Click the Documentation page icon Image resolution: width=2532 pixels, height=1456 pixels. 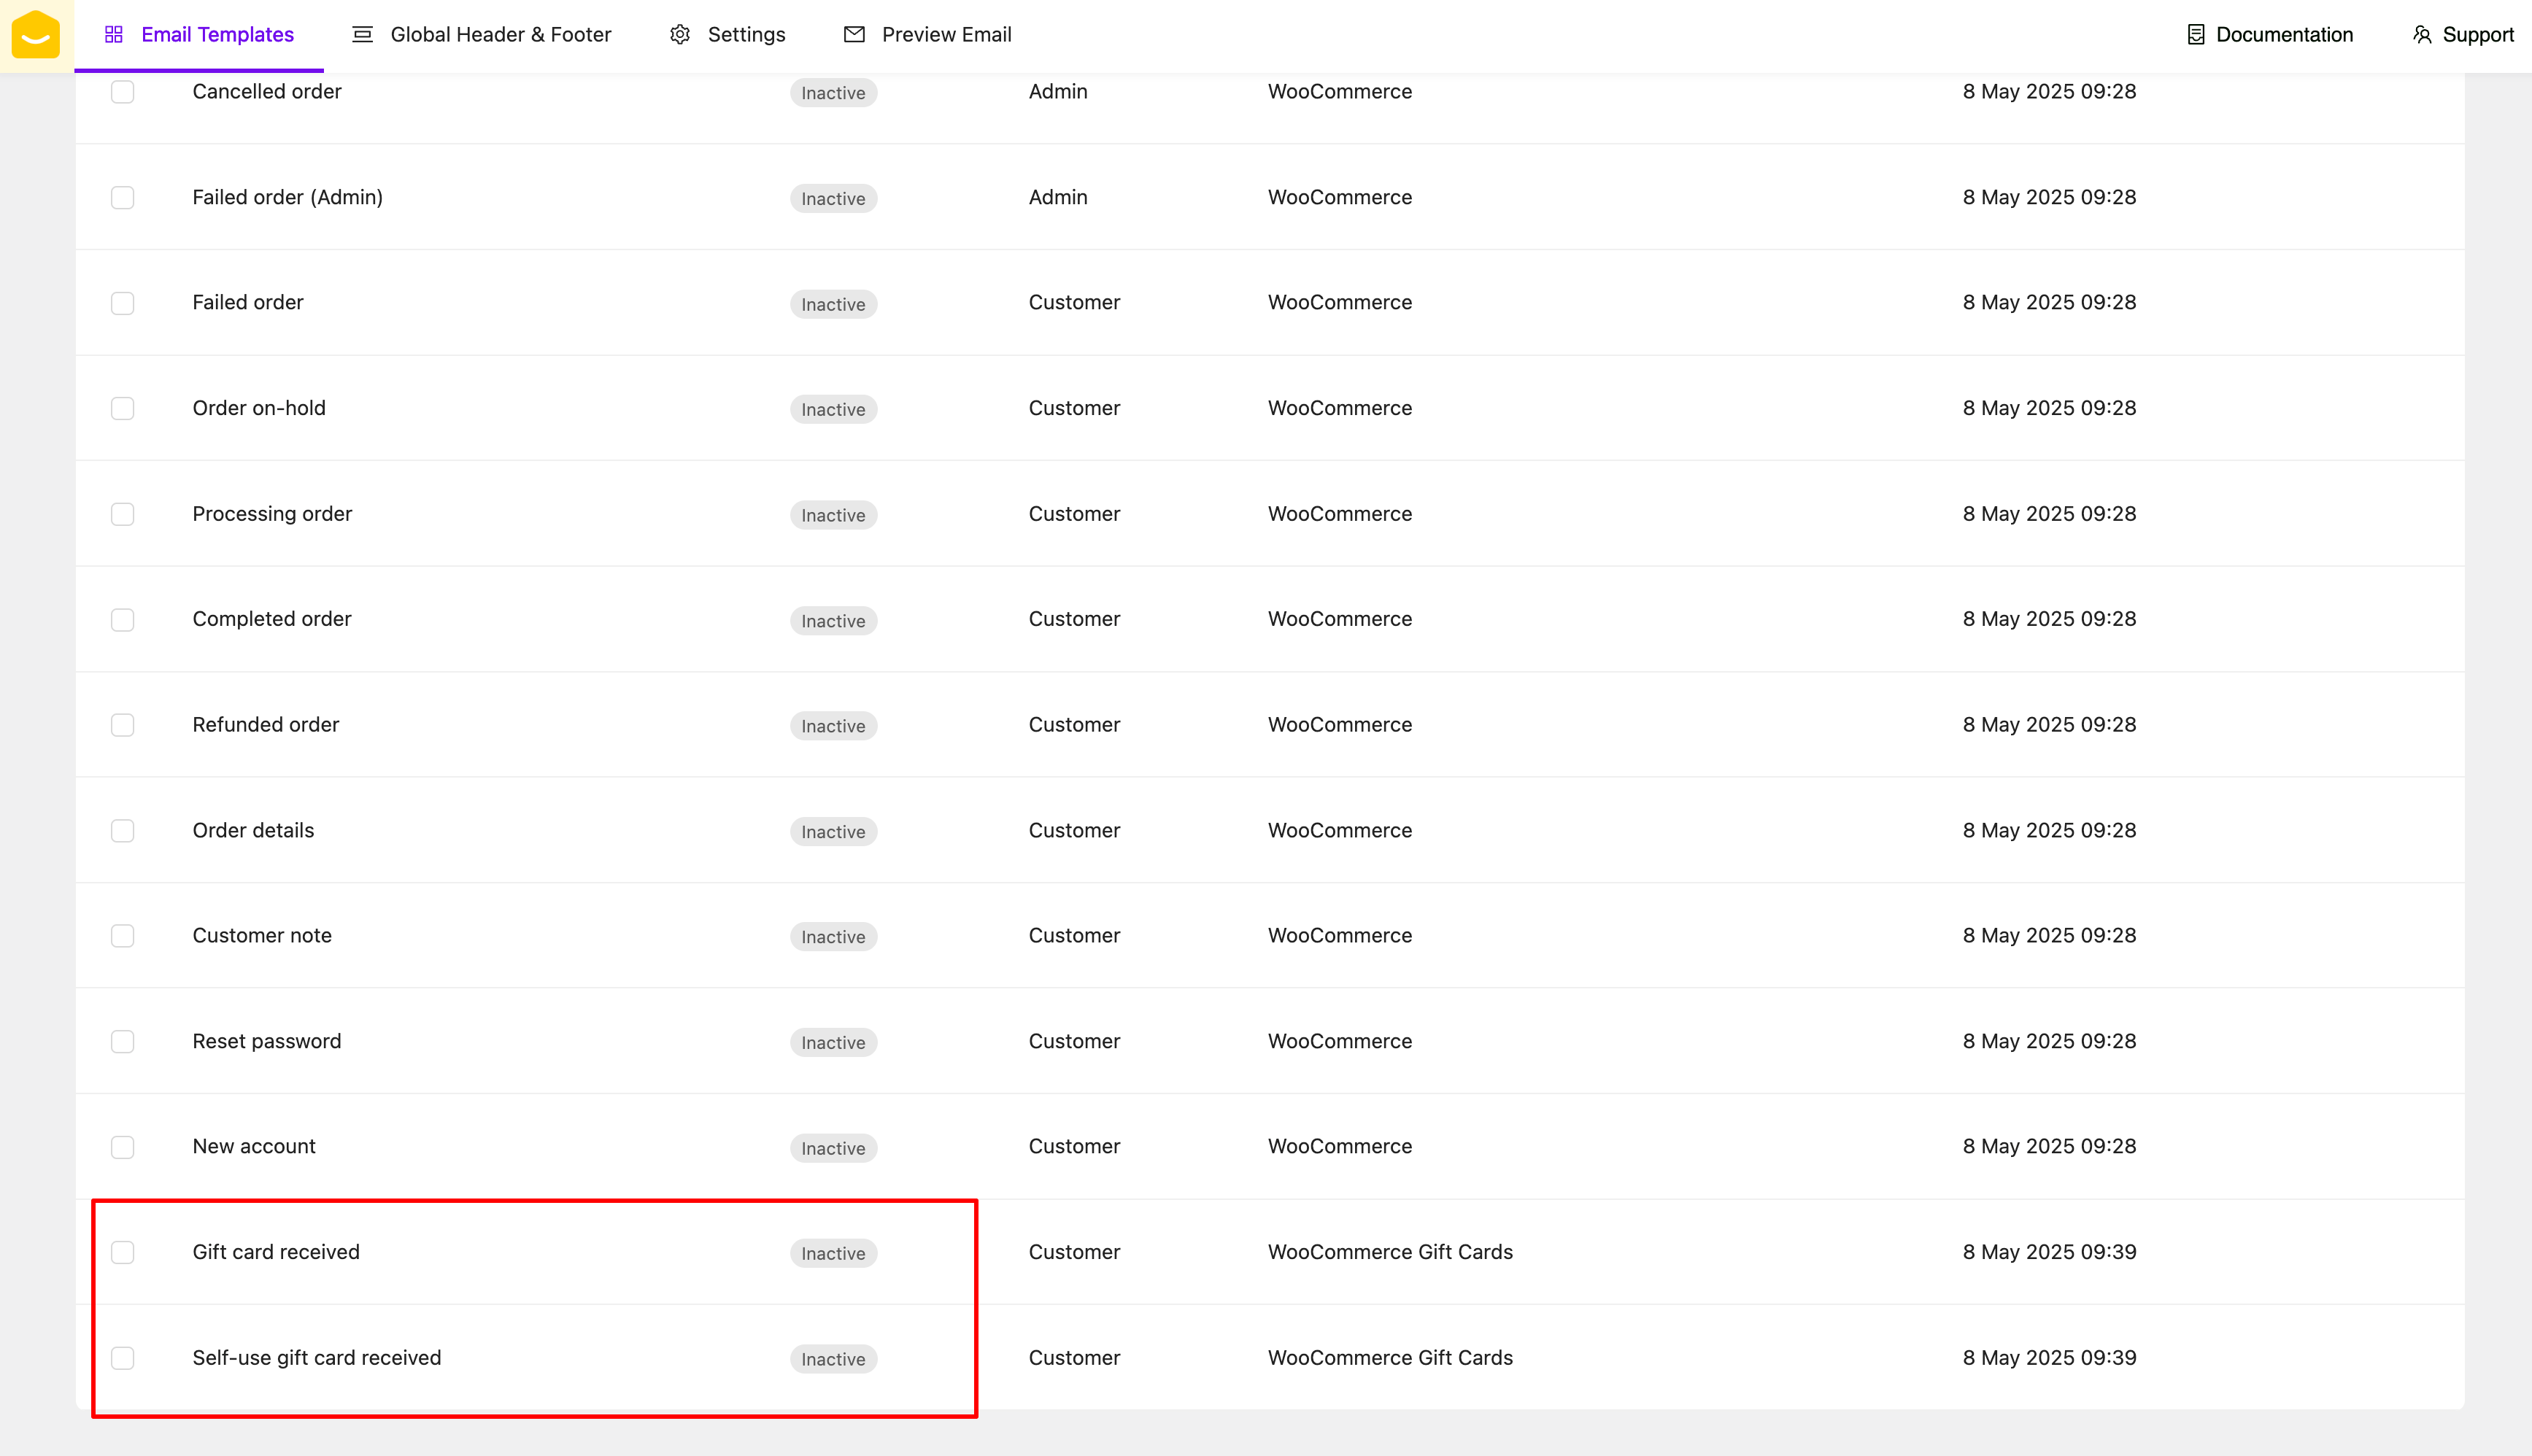point(2196,35)
